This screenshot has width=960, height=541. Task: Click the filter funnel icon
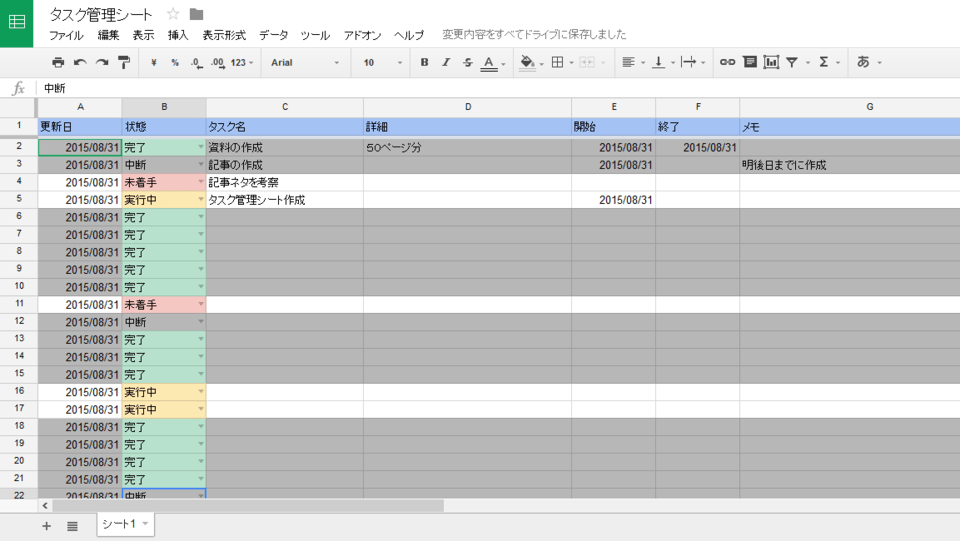point(792,63)
